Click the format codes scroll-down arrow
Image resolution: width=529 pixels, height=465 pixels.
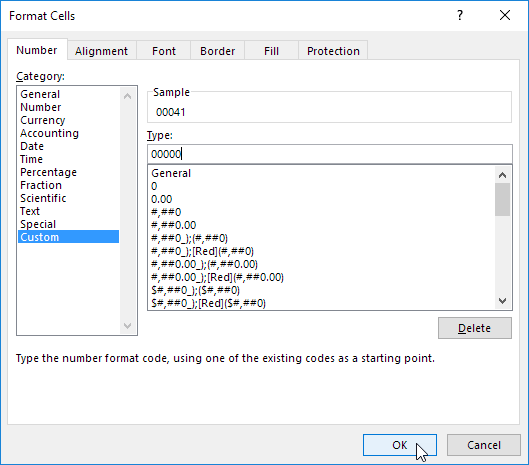502,301
